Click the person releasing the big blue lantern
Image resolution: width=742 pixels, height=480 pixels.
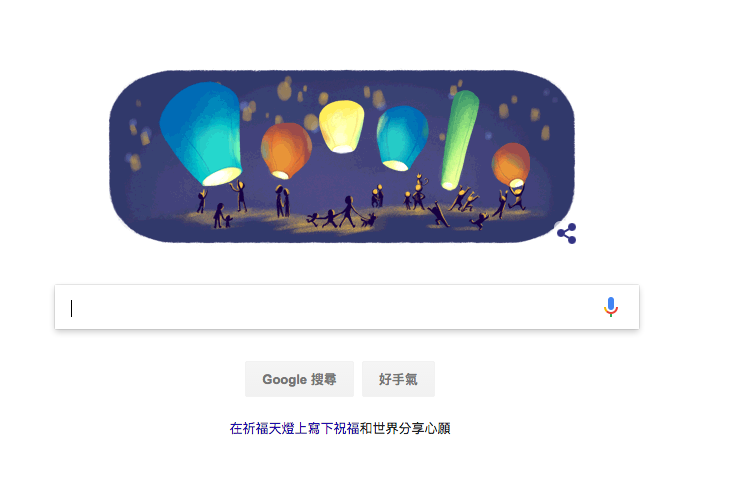[x=239, y=196]
